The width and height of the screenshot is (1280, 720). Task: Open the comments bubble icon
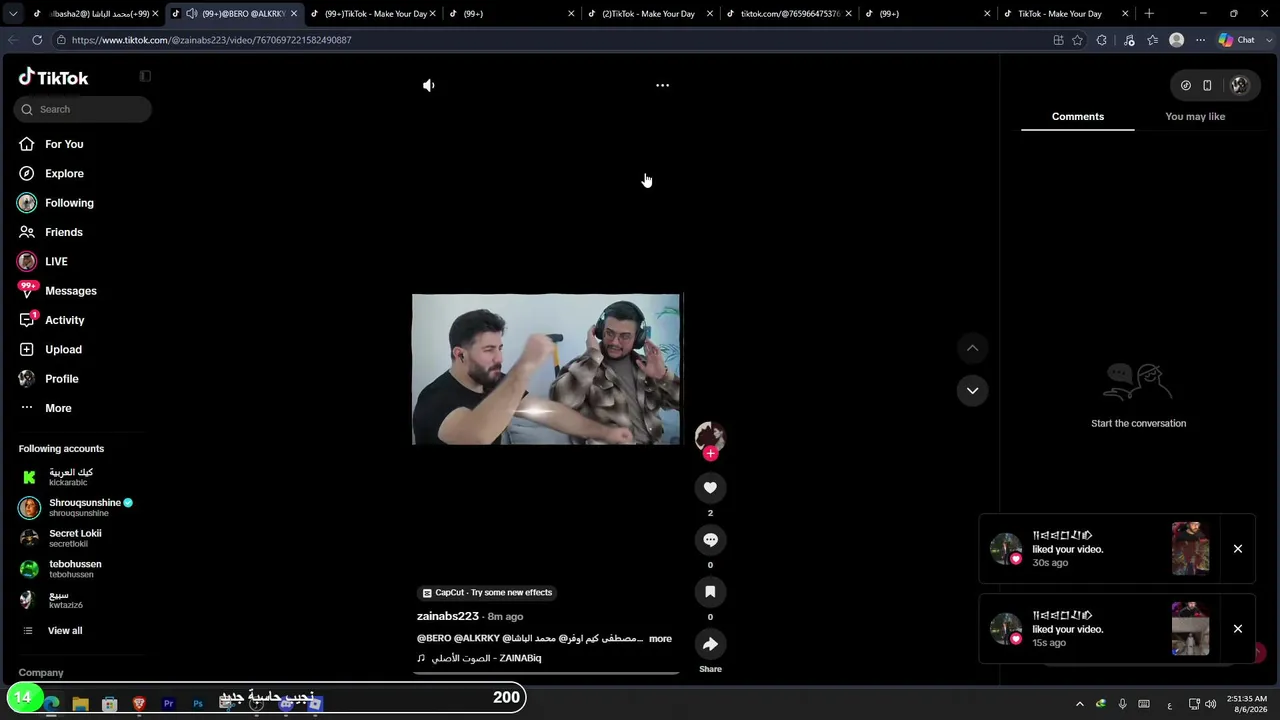710,540
